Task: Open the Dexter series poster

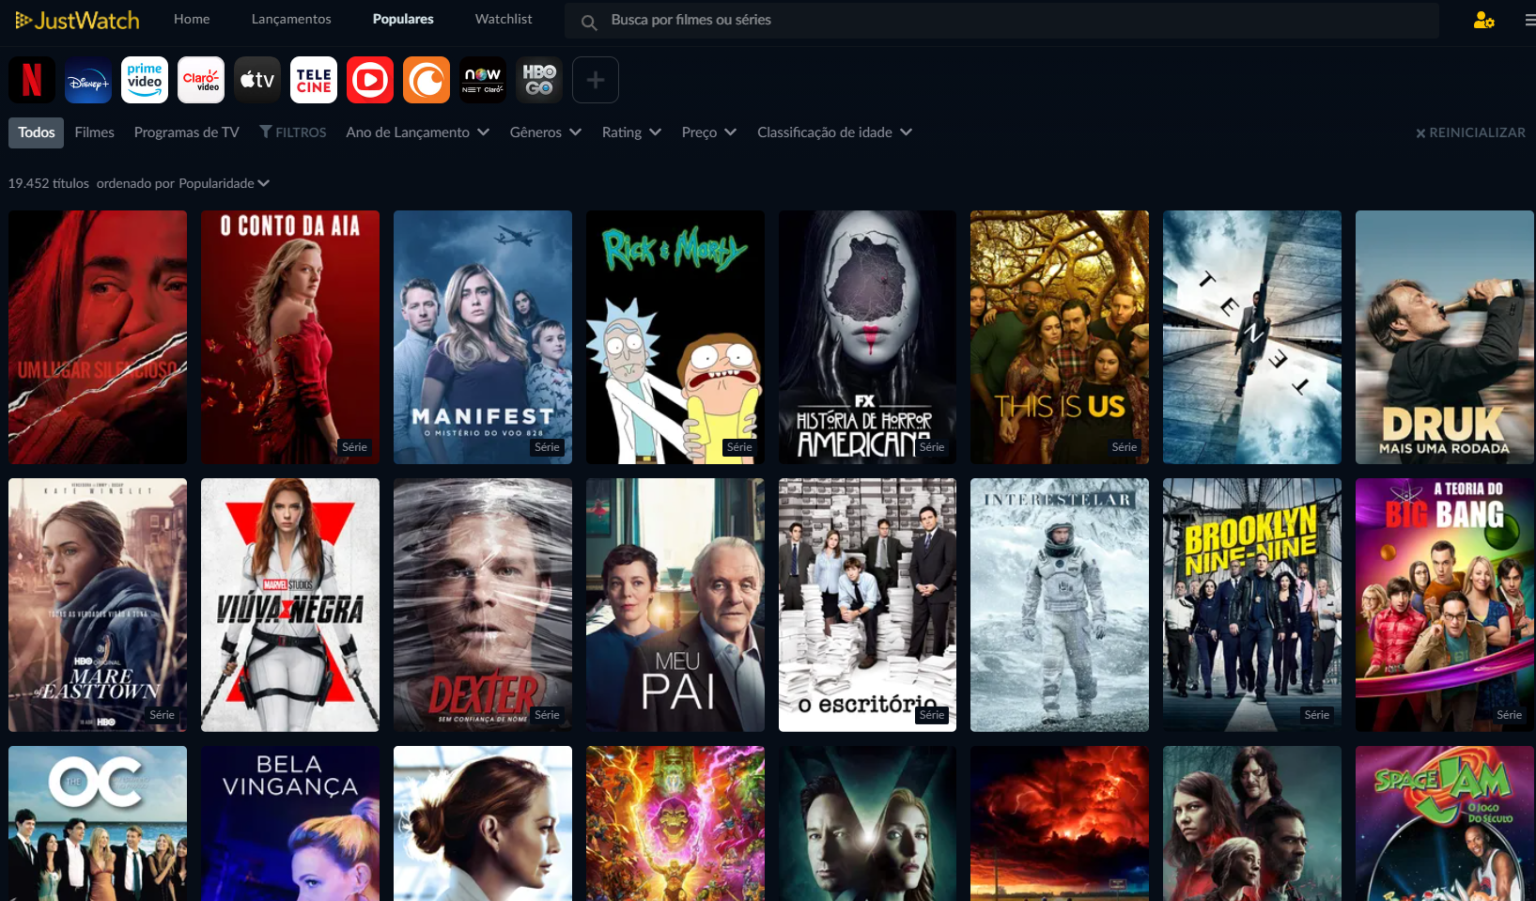Action: click(483, 605)
